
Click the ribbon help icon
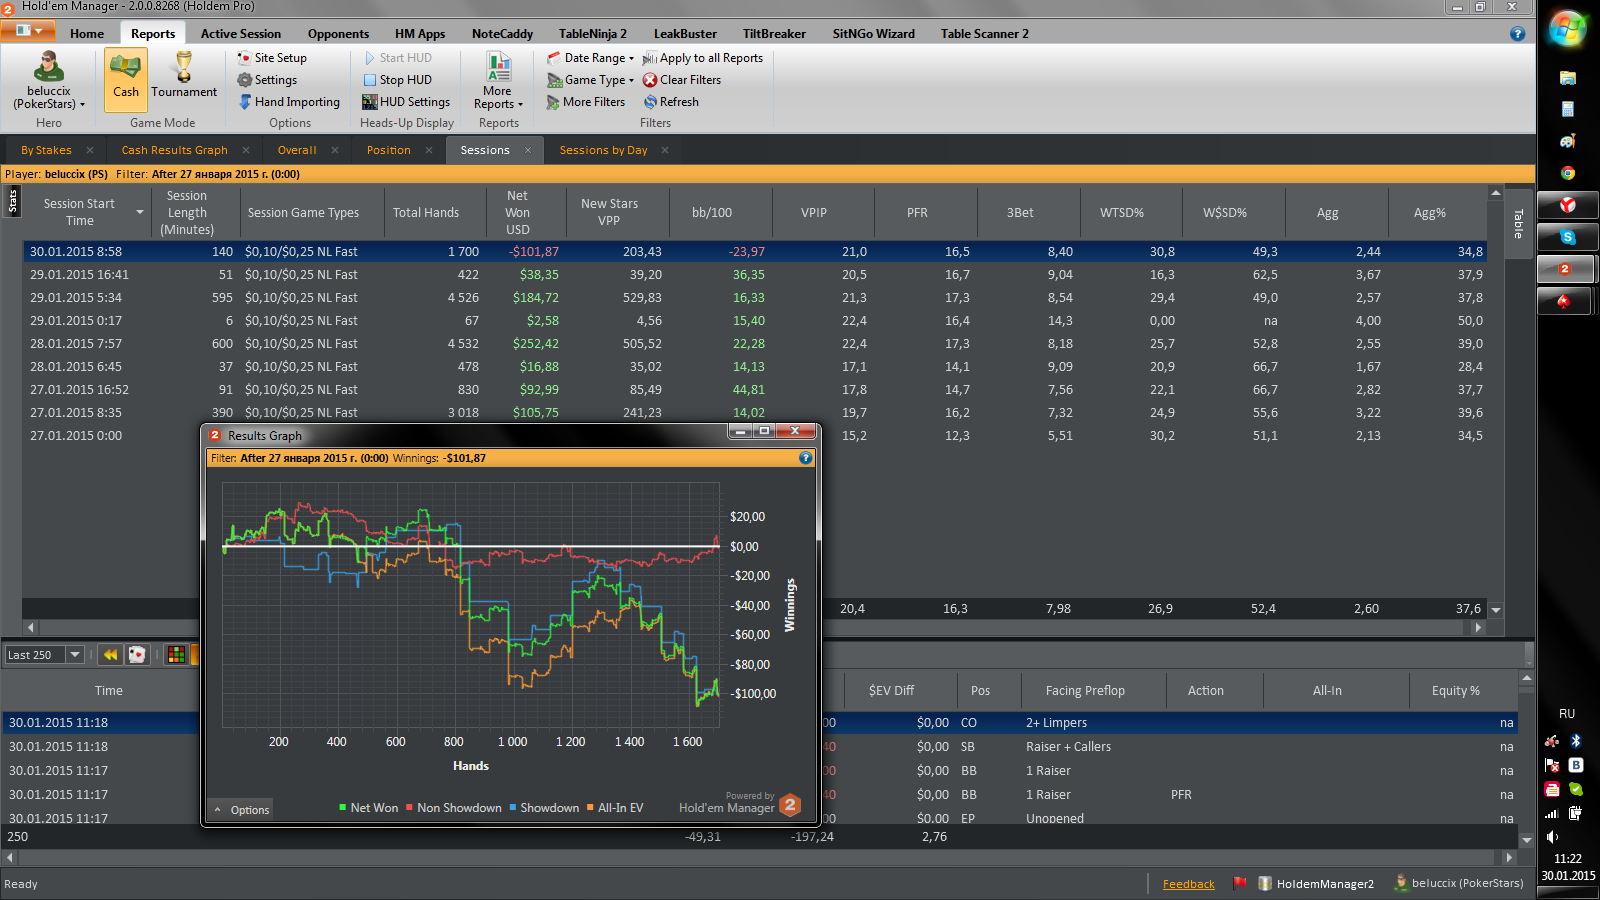(1517, 33)
